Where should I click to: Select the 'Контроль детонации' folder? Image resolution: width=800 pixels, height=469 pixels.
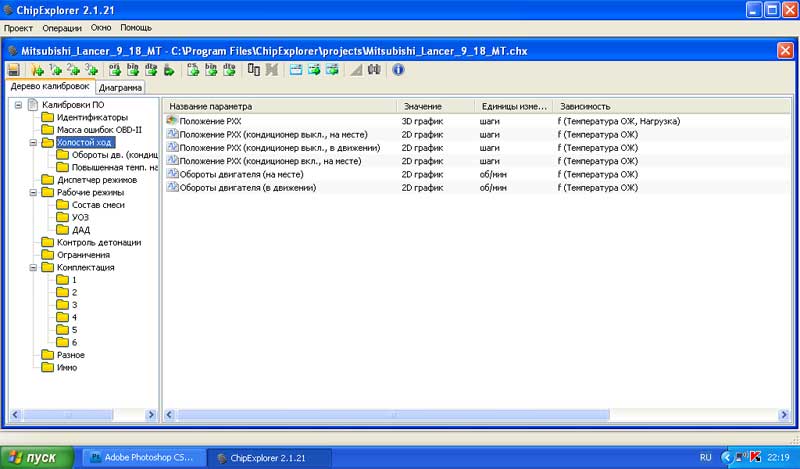(98, 242)
